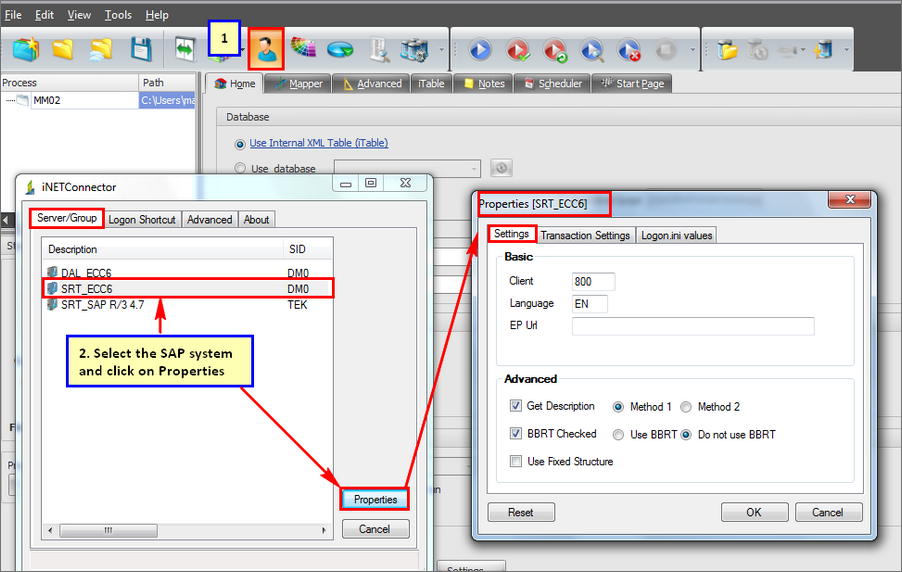Screen dimensions: 902x572
Task: Click the color palette fan icon
Action: pyautogui.click(x=303, y=48)
